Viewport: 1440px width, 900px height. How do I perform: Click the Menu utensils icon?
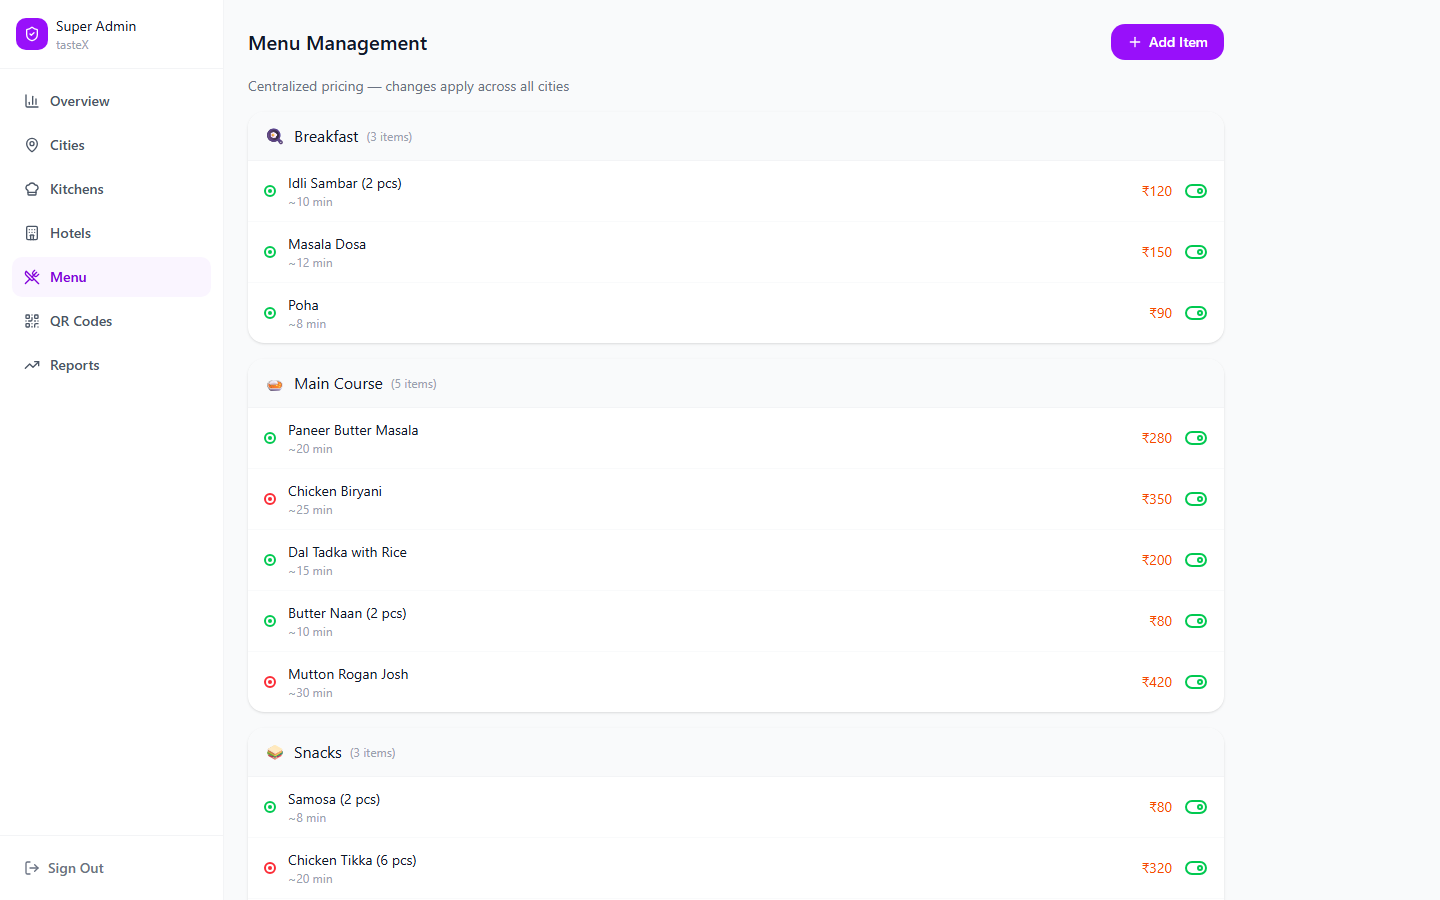pos(32,277)
